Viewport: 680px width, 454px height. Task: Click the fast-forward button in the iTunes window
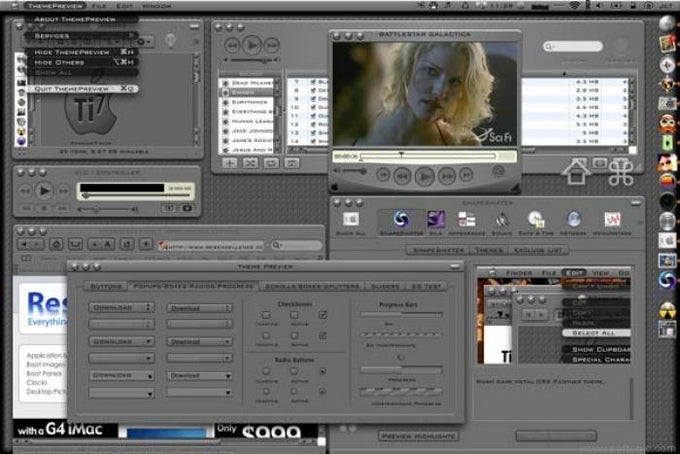click(x=271, y=45)
